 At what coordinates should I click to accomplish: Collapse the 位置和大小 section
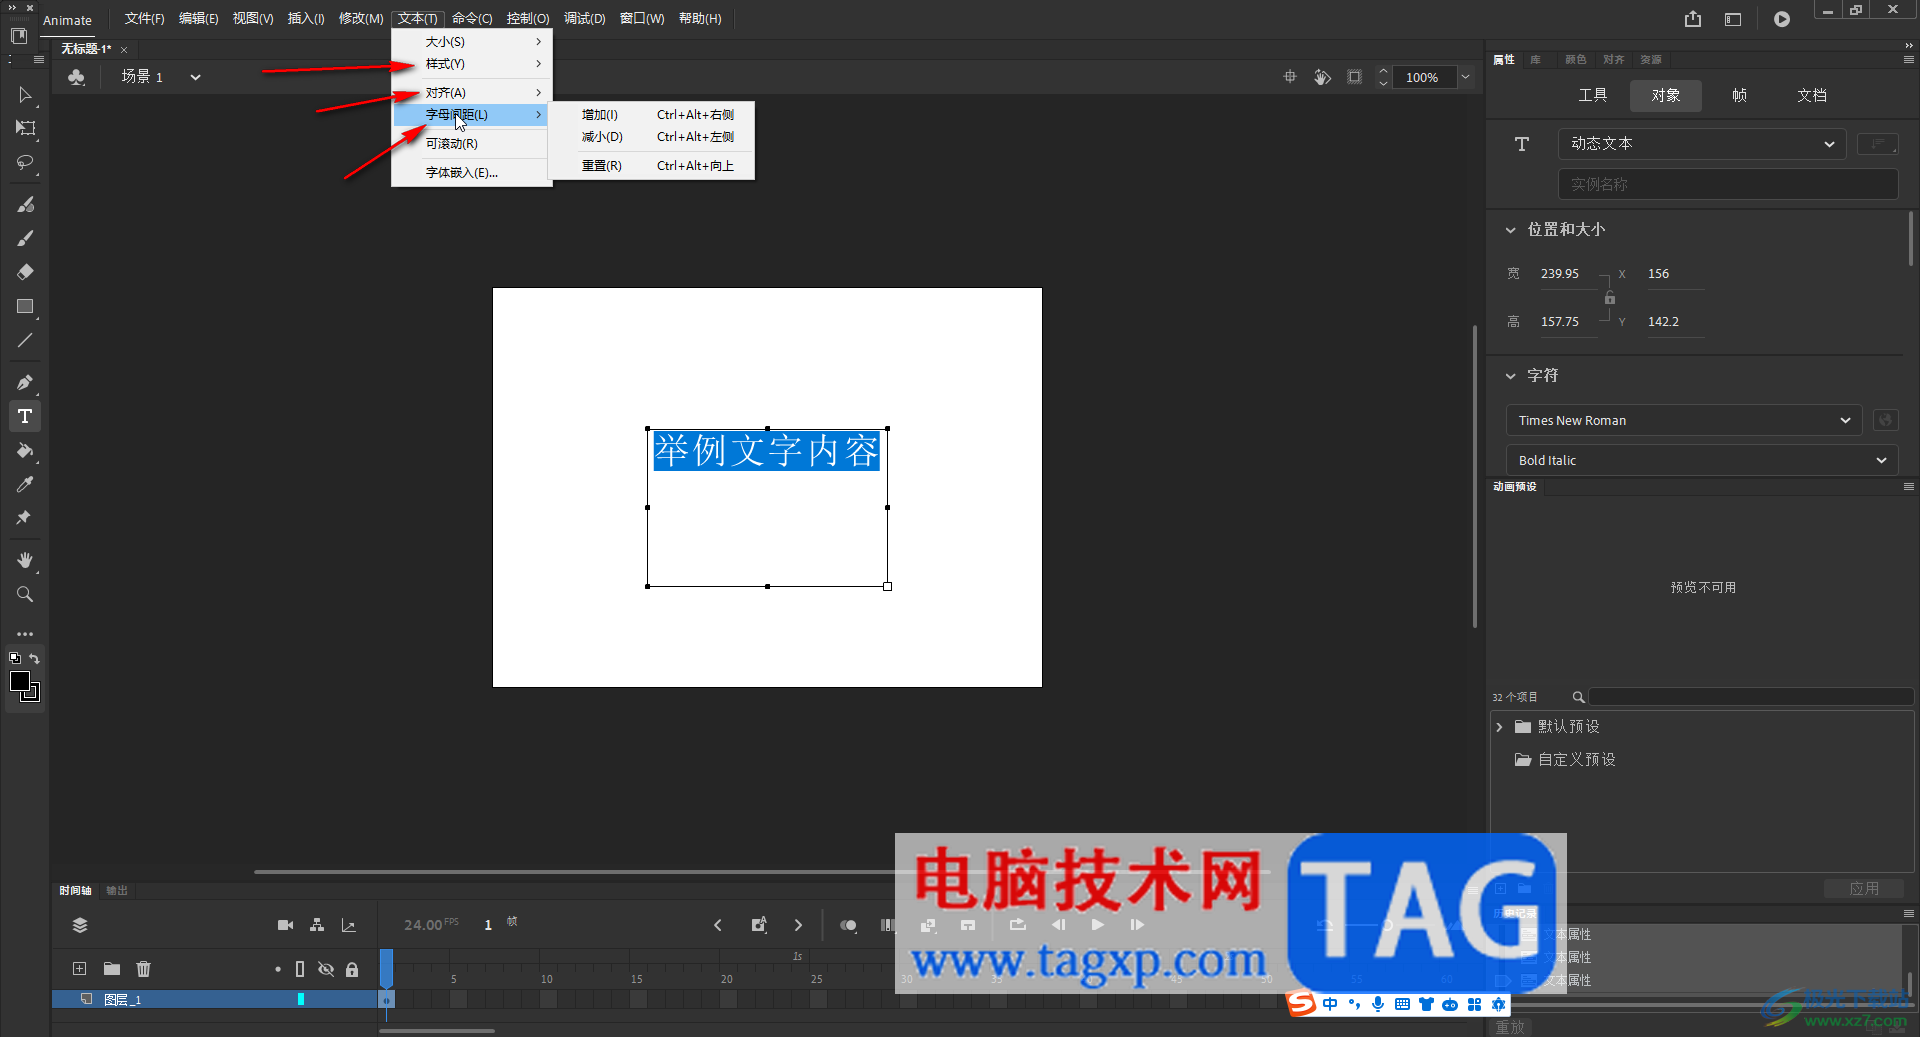1510,230
